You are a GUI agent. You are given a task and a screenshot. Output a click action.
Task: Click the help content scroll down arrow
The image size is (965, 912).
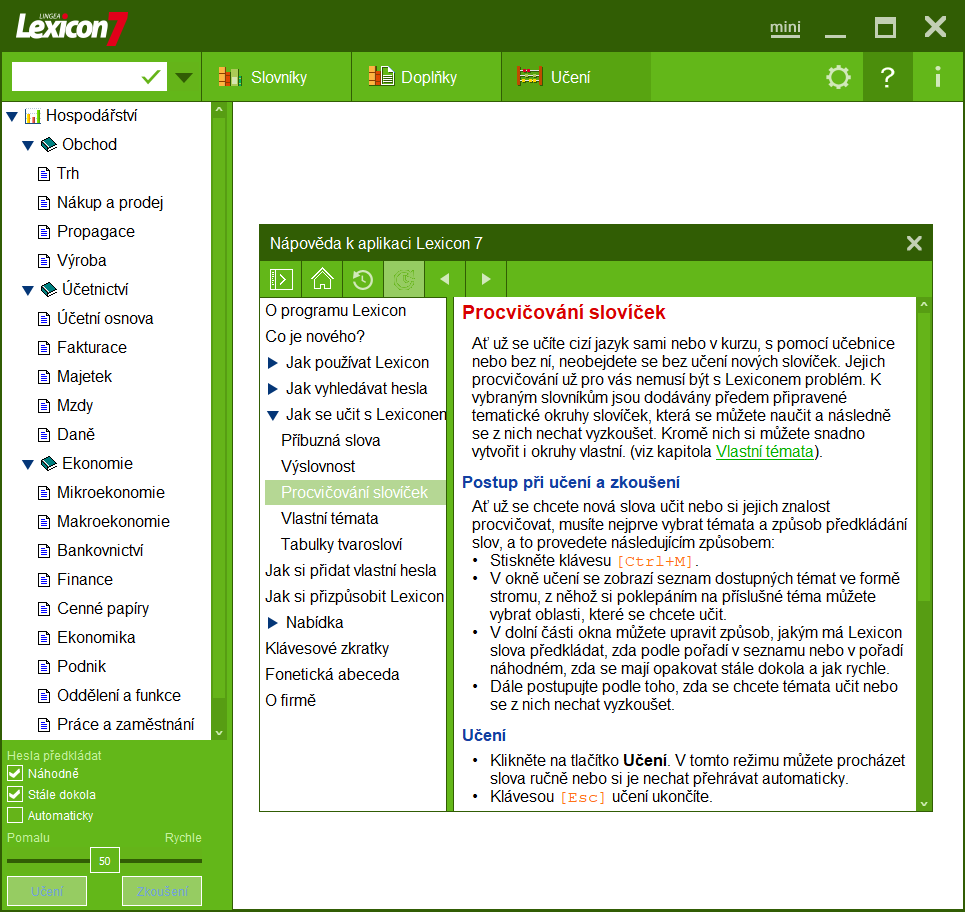coord(924,804)
